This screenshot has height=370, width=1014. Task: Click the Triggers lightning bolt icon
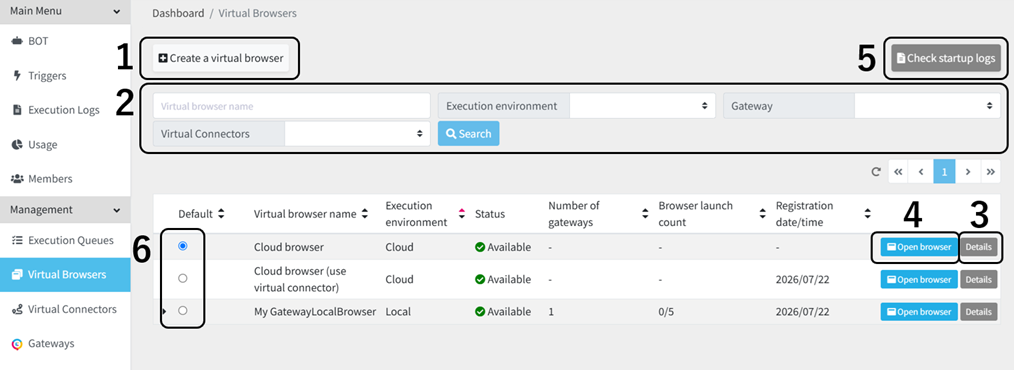coord(17,76)
